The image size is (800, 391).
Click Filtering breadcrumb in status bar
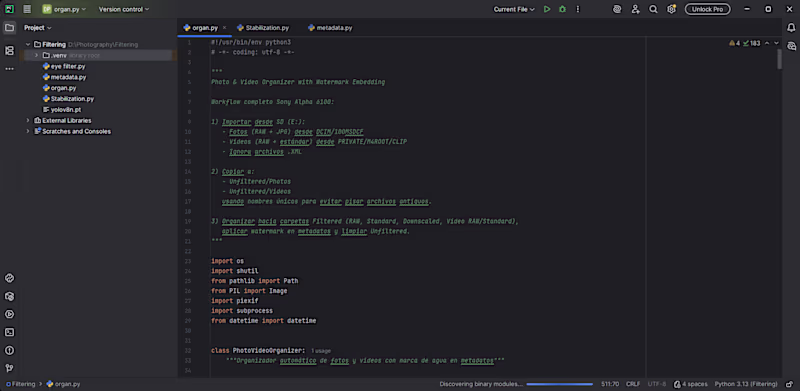[x=21, y=384]
